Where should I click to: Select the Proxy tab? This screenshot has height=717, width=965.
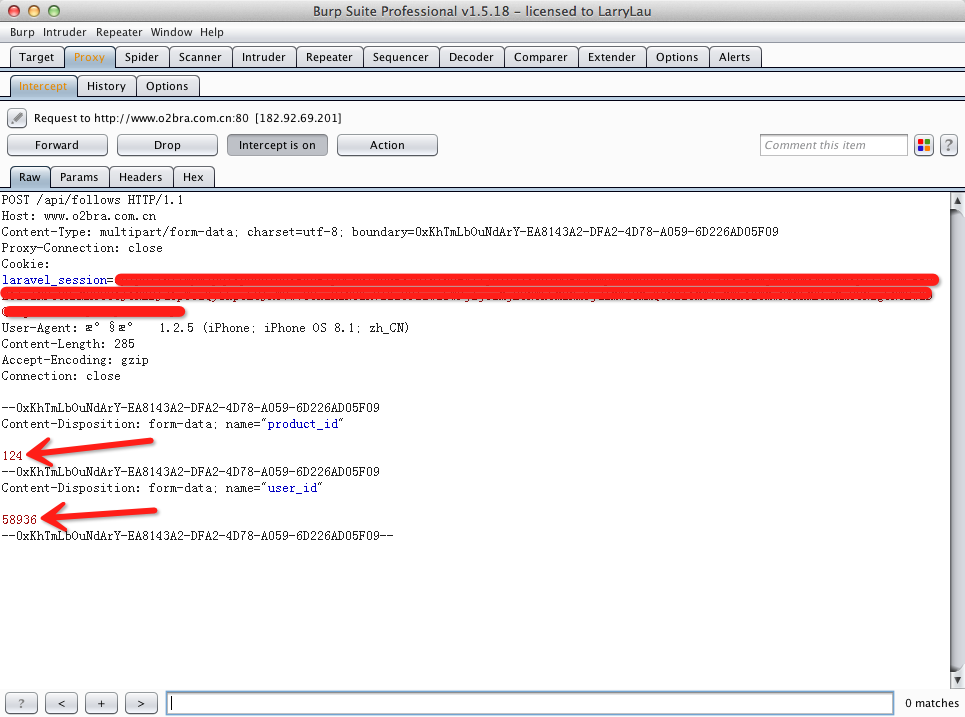[x=89, y=57]
